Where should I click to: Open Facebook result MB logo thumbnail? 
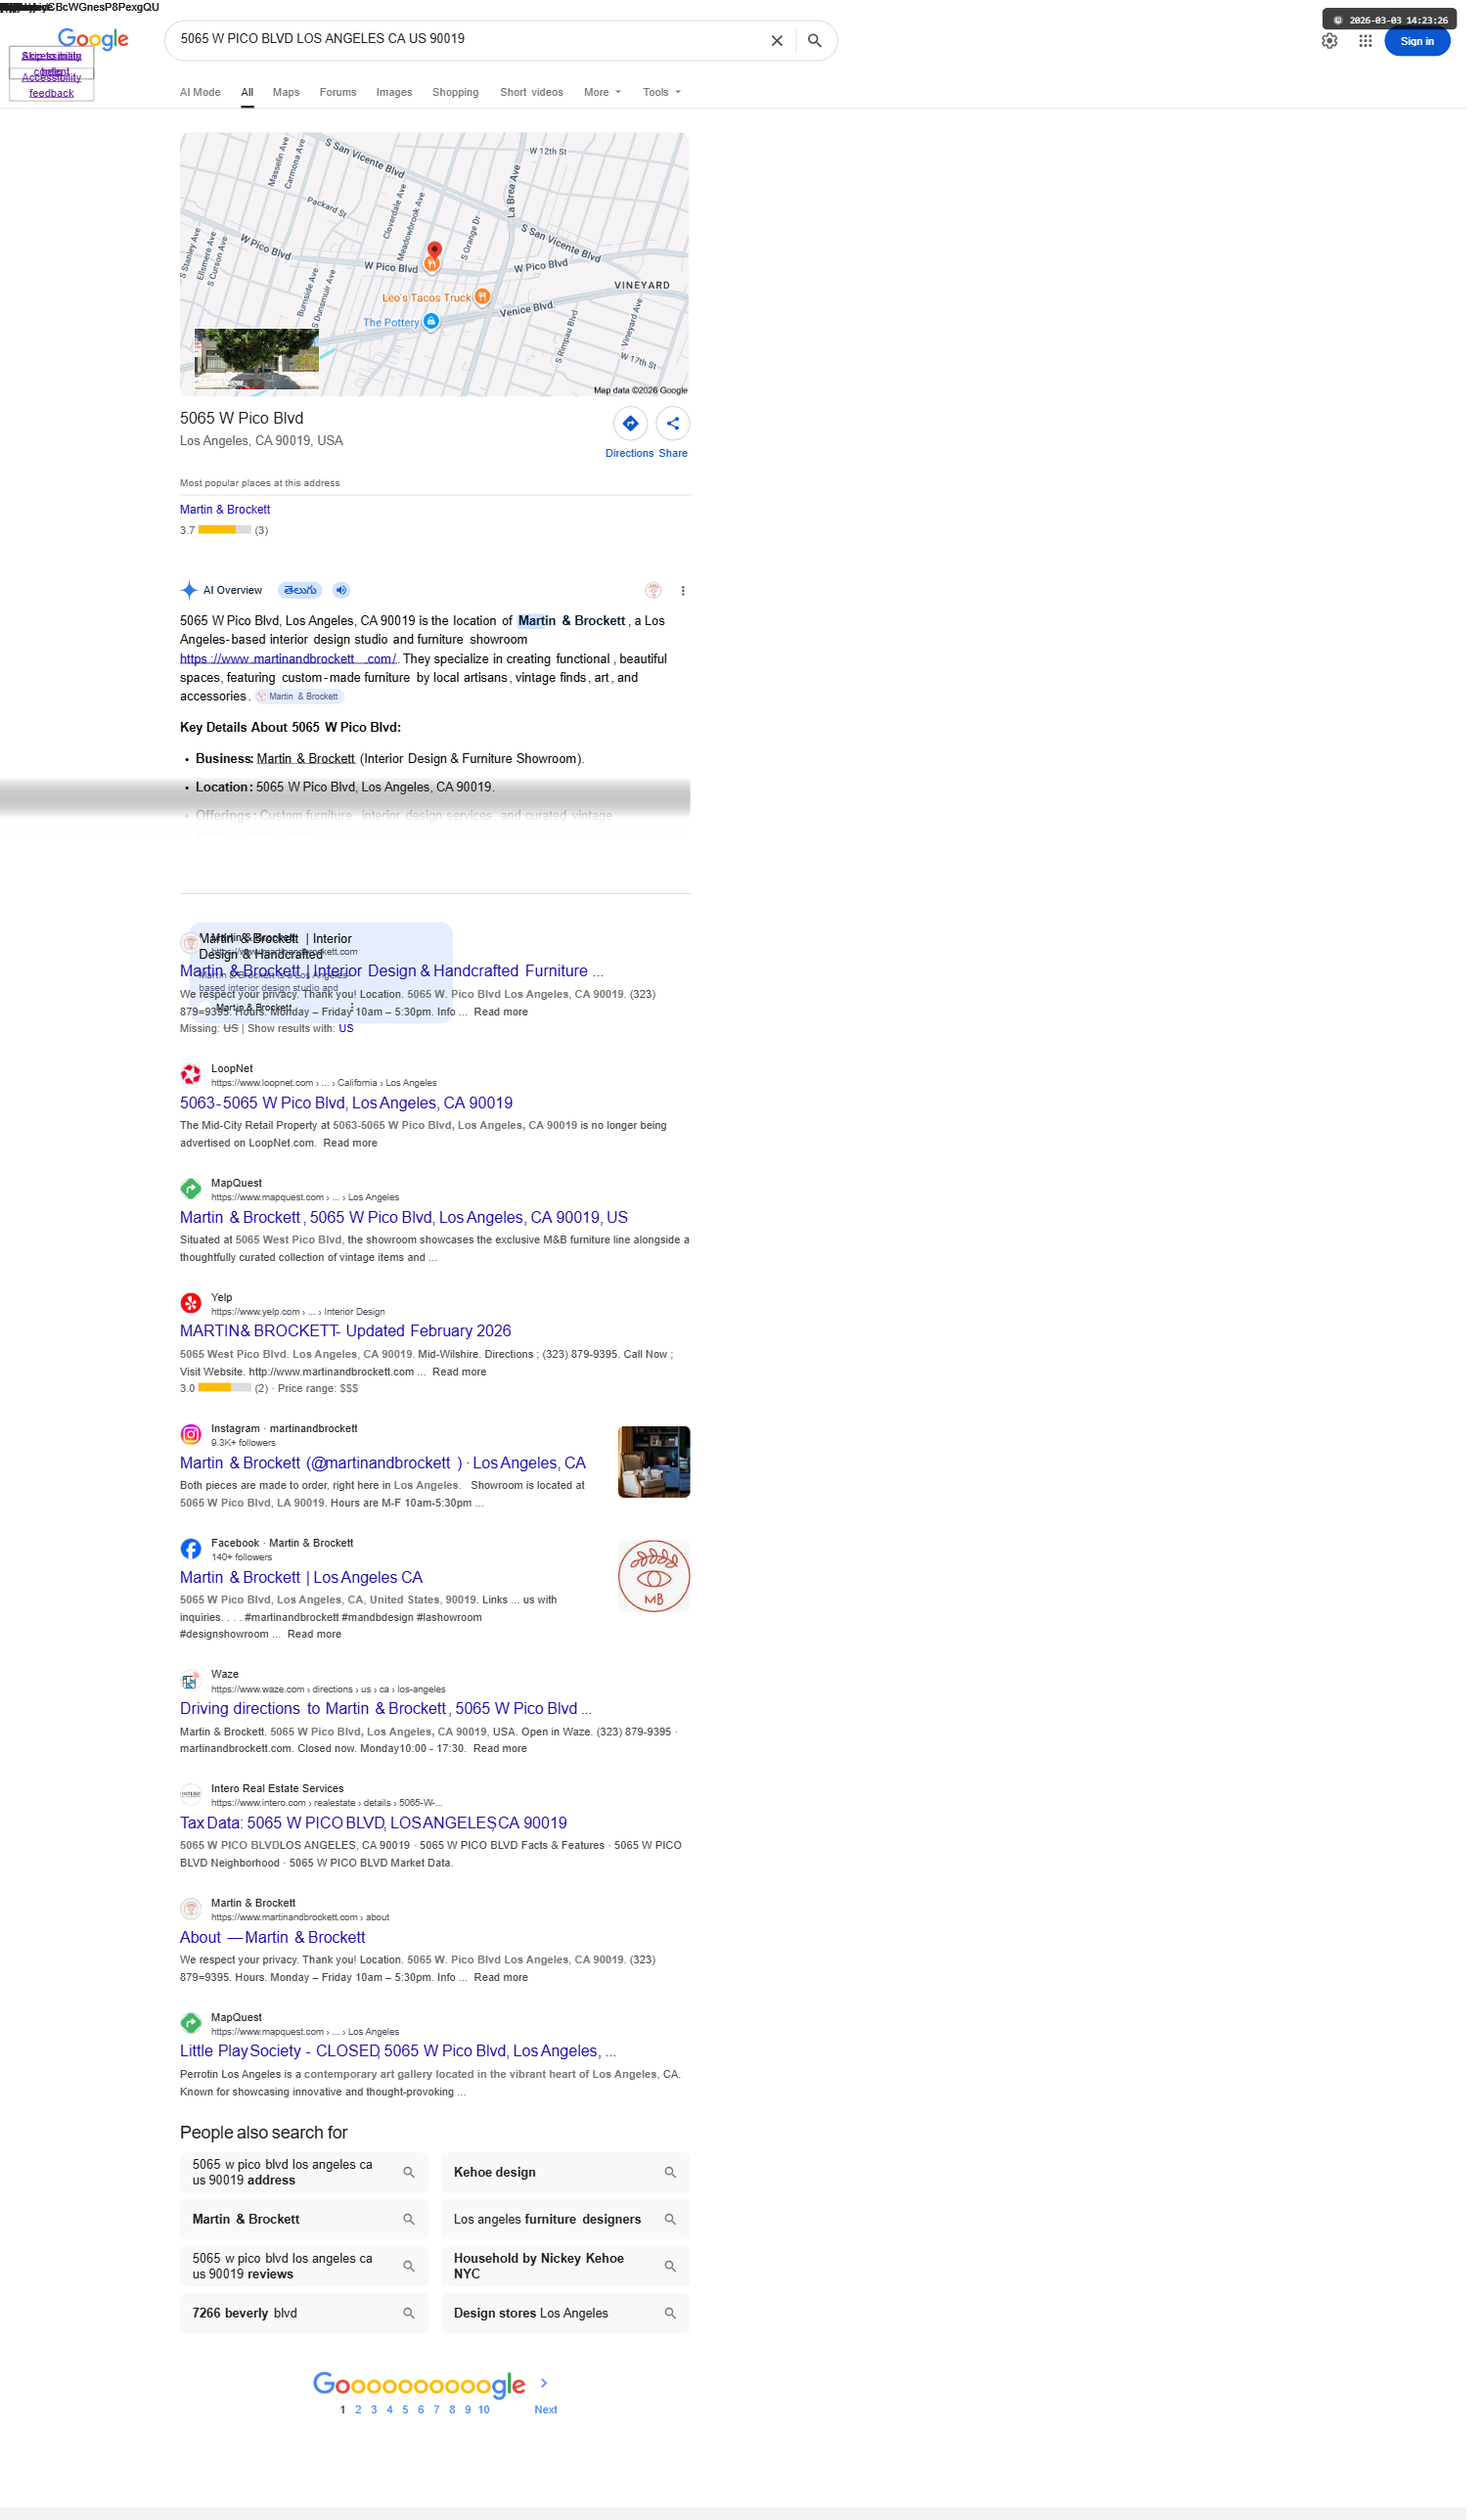click(x=661, y=1594)
